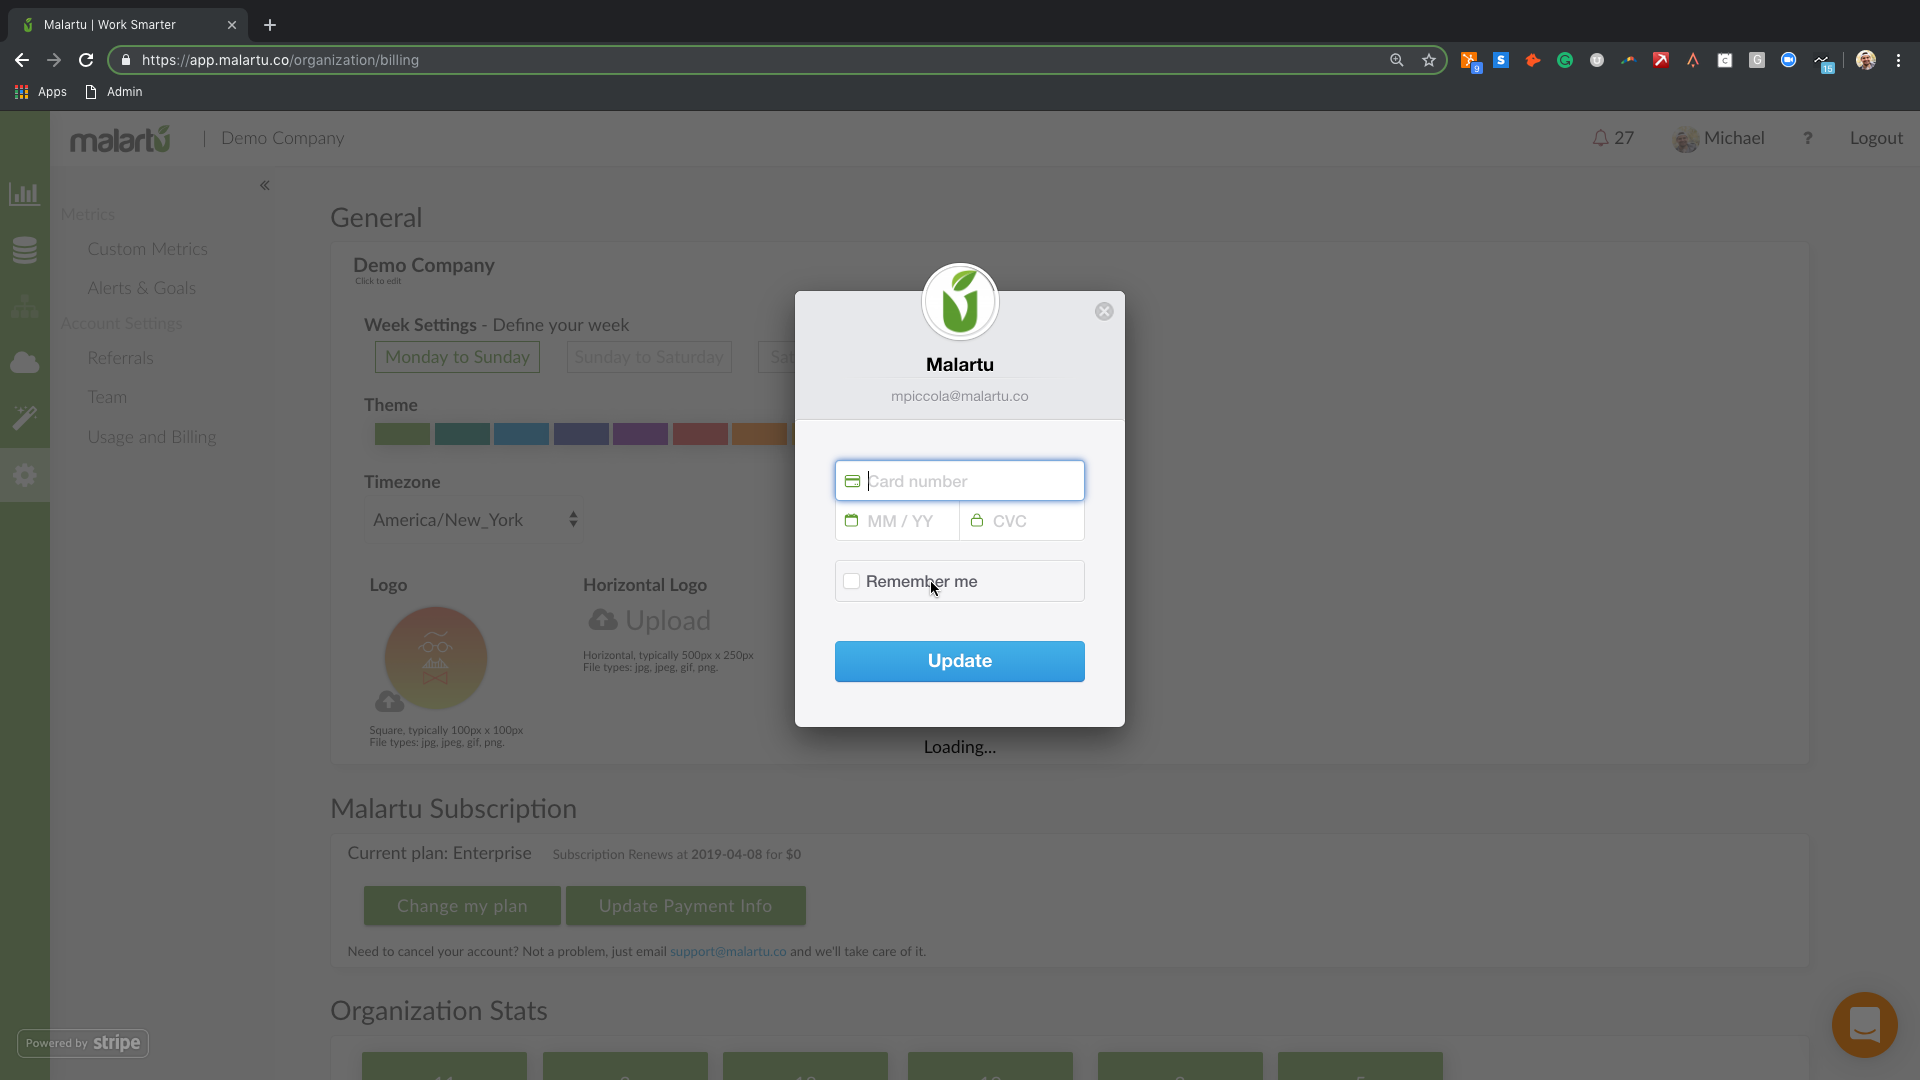Click logo cloud upload icon
The image size is (1920, 1080).
point(389,701)
